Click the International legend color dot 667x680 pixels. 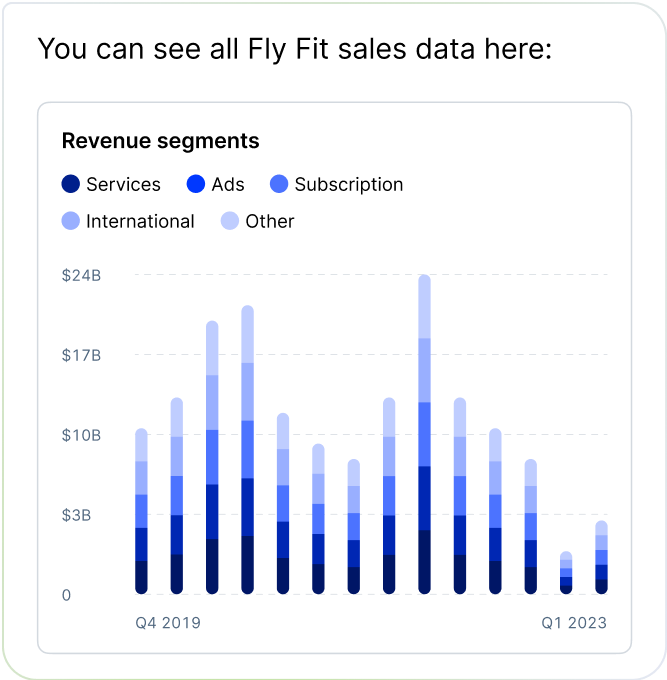coord(71,221)
